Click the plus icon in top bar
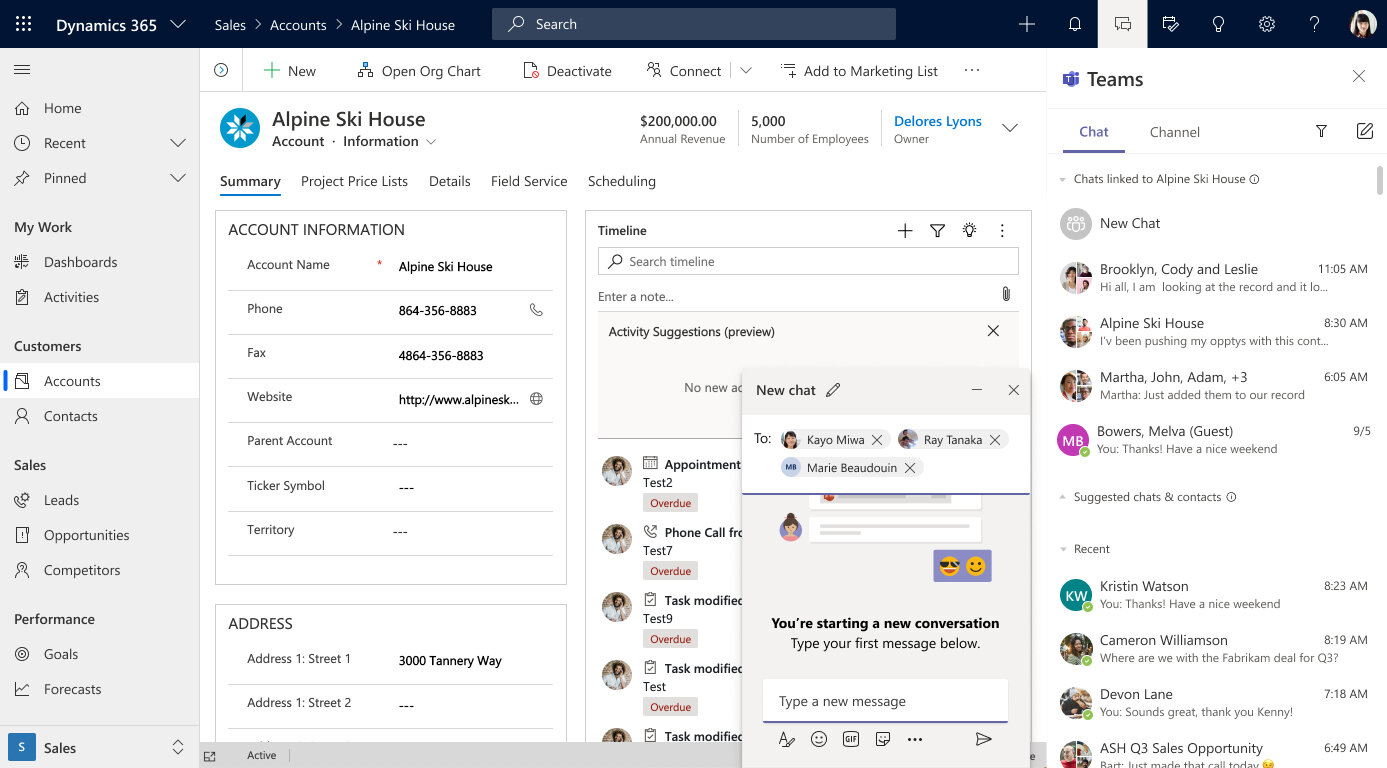Image resolution: width=1387 pixels, height=768 pixels. click(x=1027, y=24)
